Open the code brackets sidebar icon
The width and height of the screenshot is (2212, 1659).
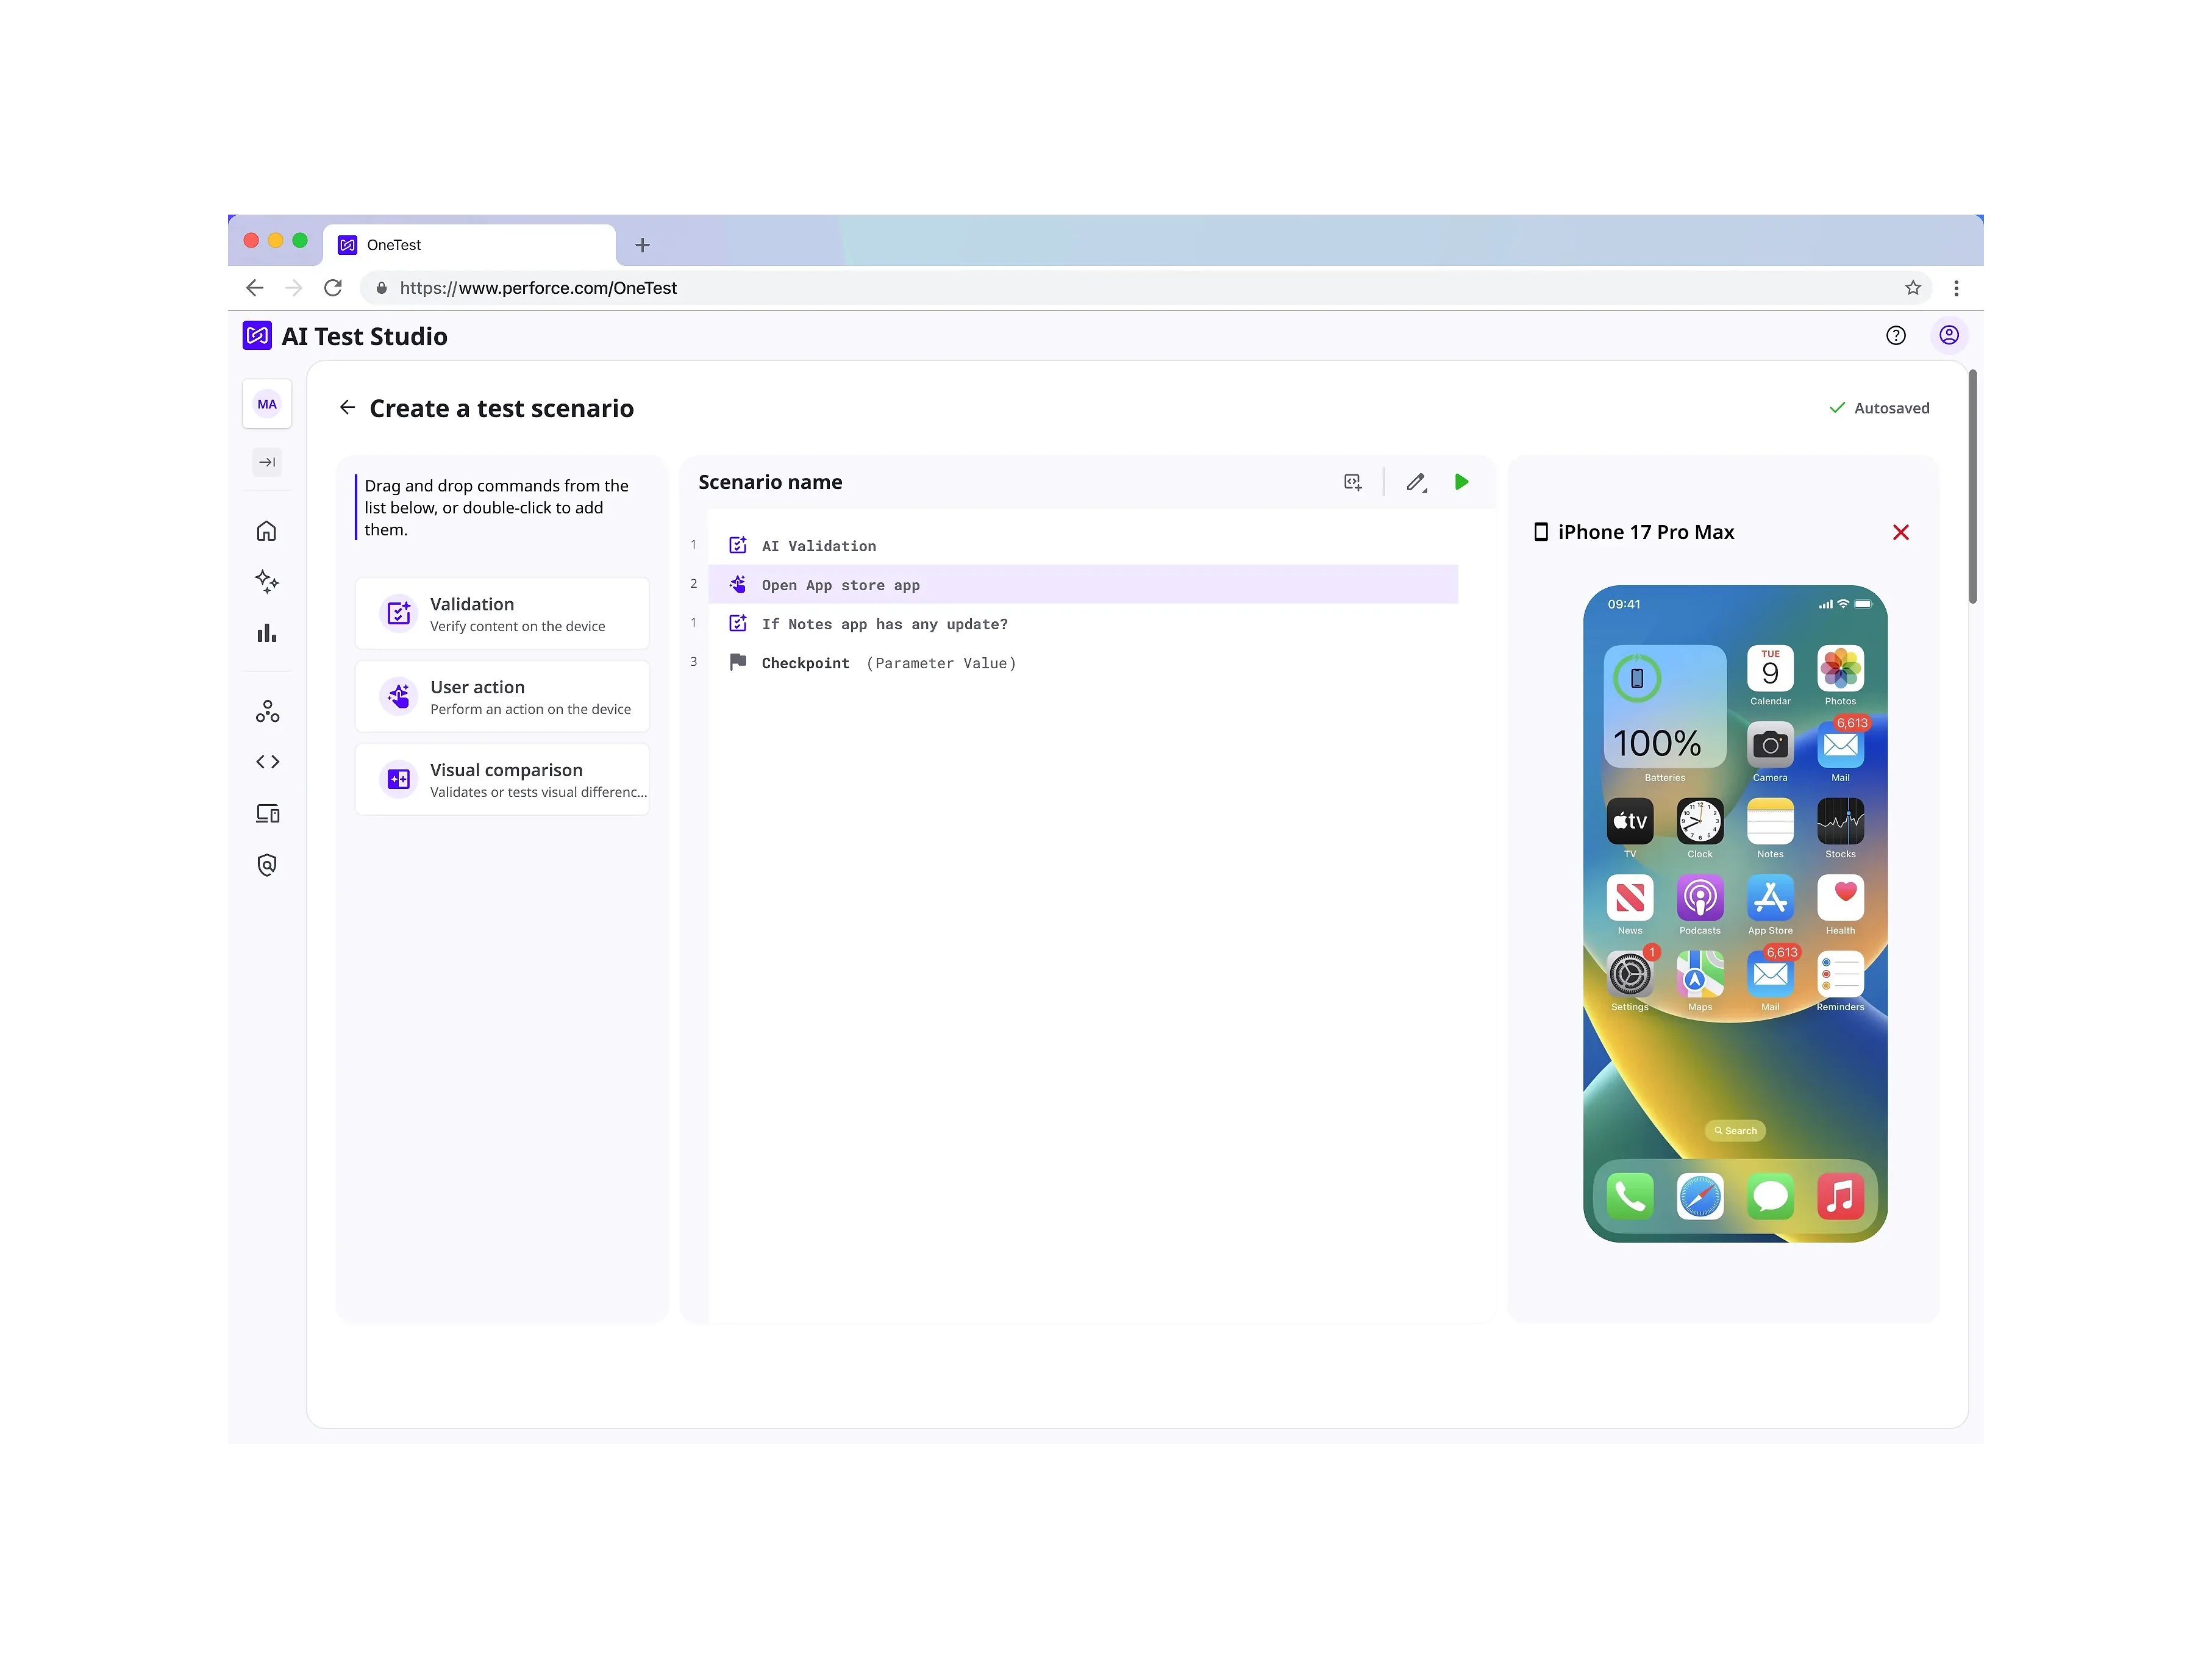(x=267, y=762)
